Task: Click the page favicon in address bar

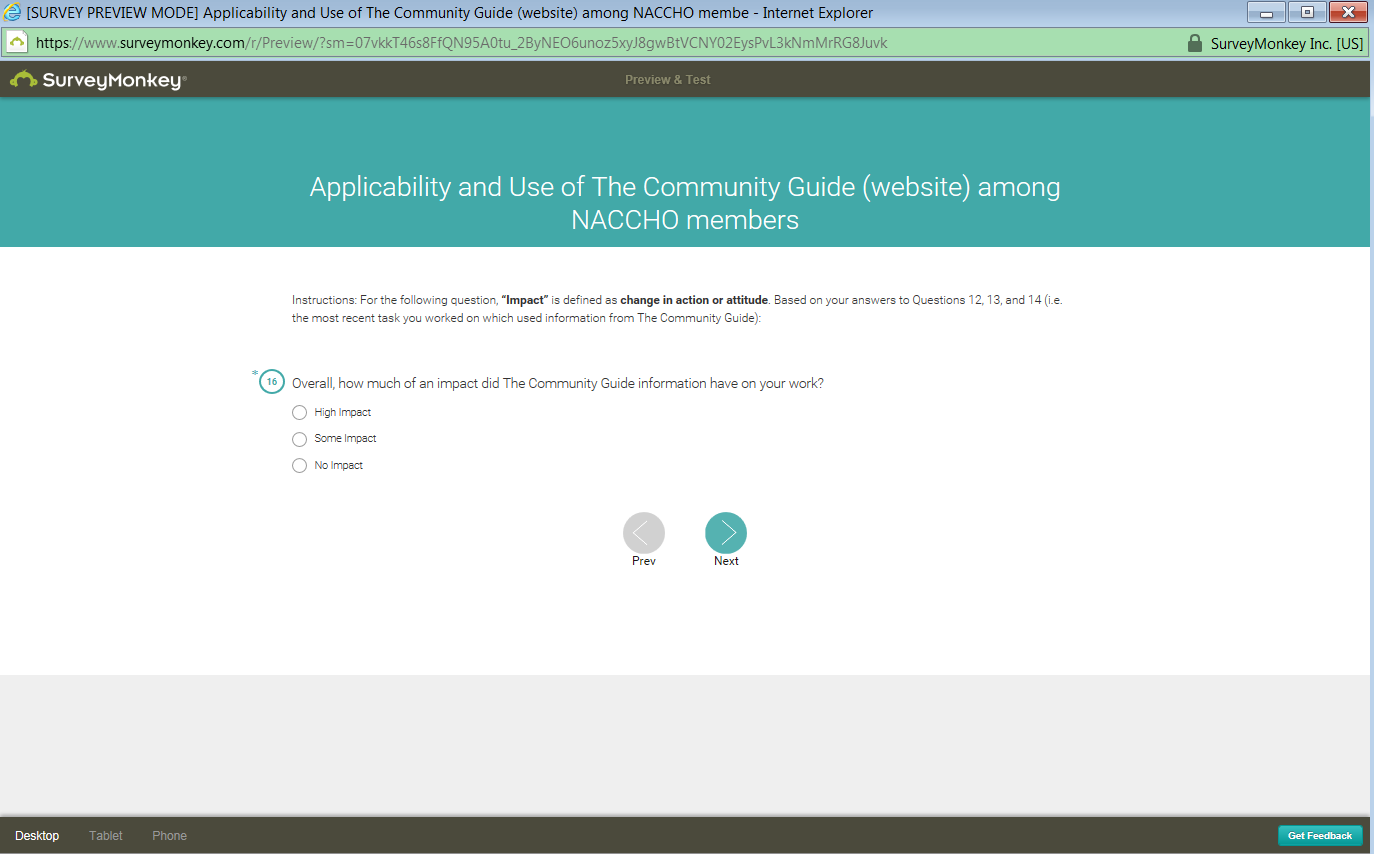Action: pos(17,43)
